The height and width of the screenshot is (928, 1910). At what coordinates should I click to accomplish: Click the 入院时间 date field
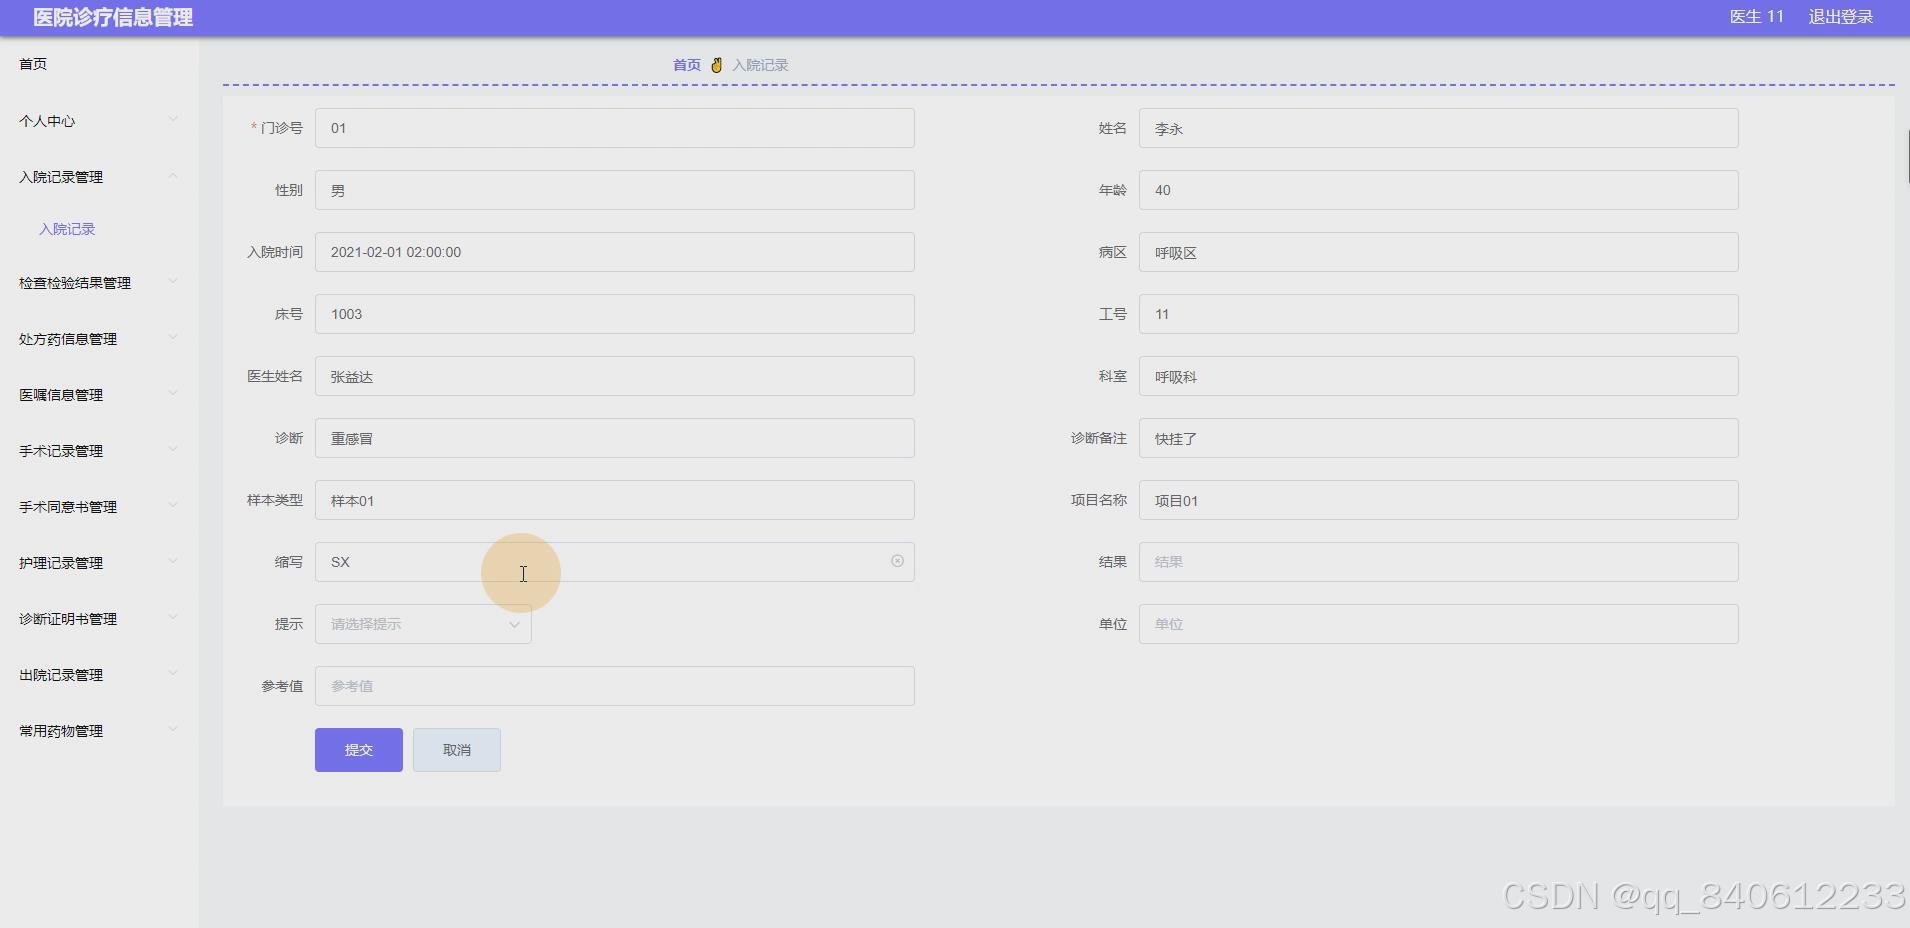pos(615,252)
